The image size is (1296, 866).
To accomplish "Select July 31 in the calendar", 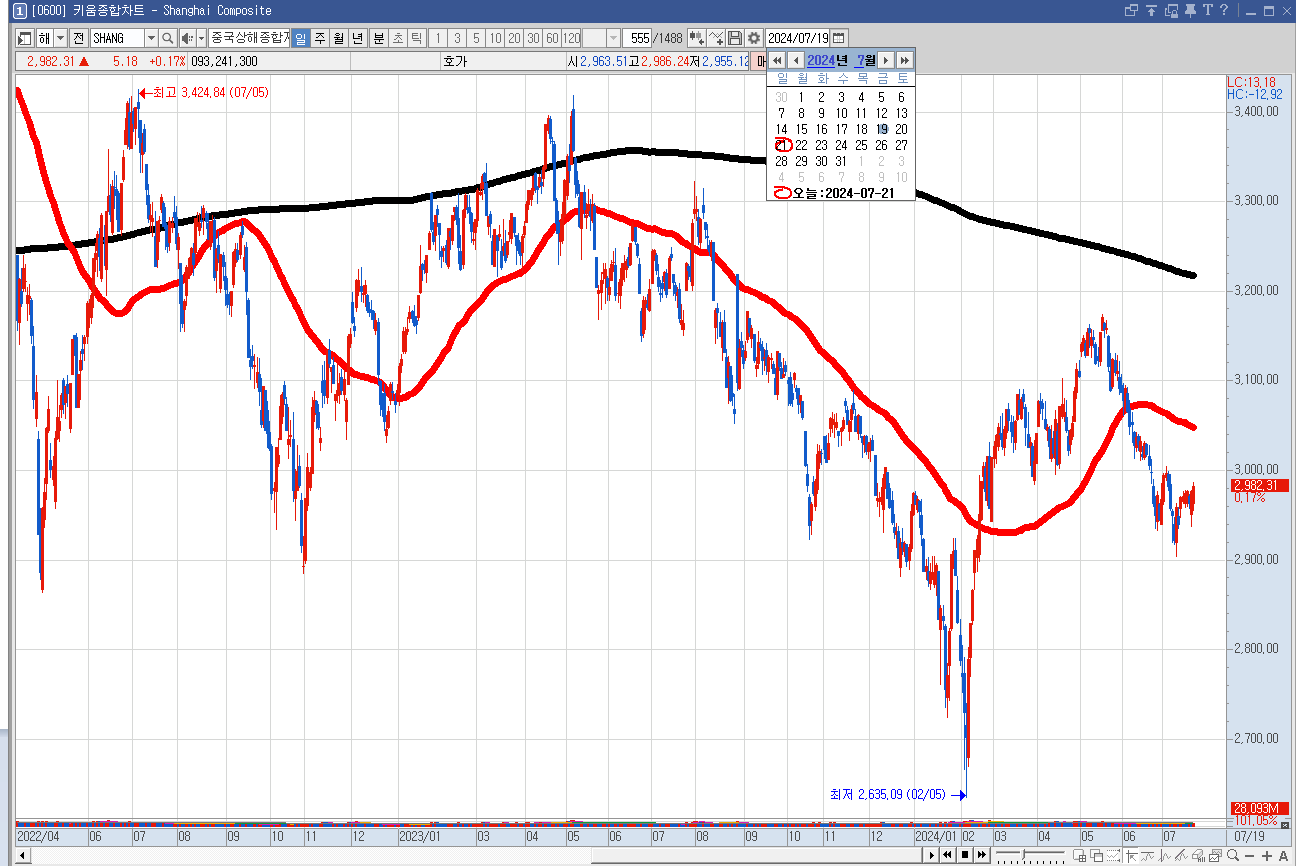I will pyautogui.click(x=841, y=161).
